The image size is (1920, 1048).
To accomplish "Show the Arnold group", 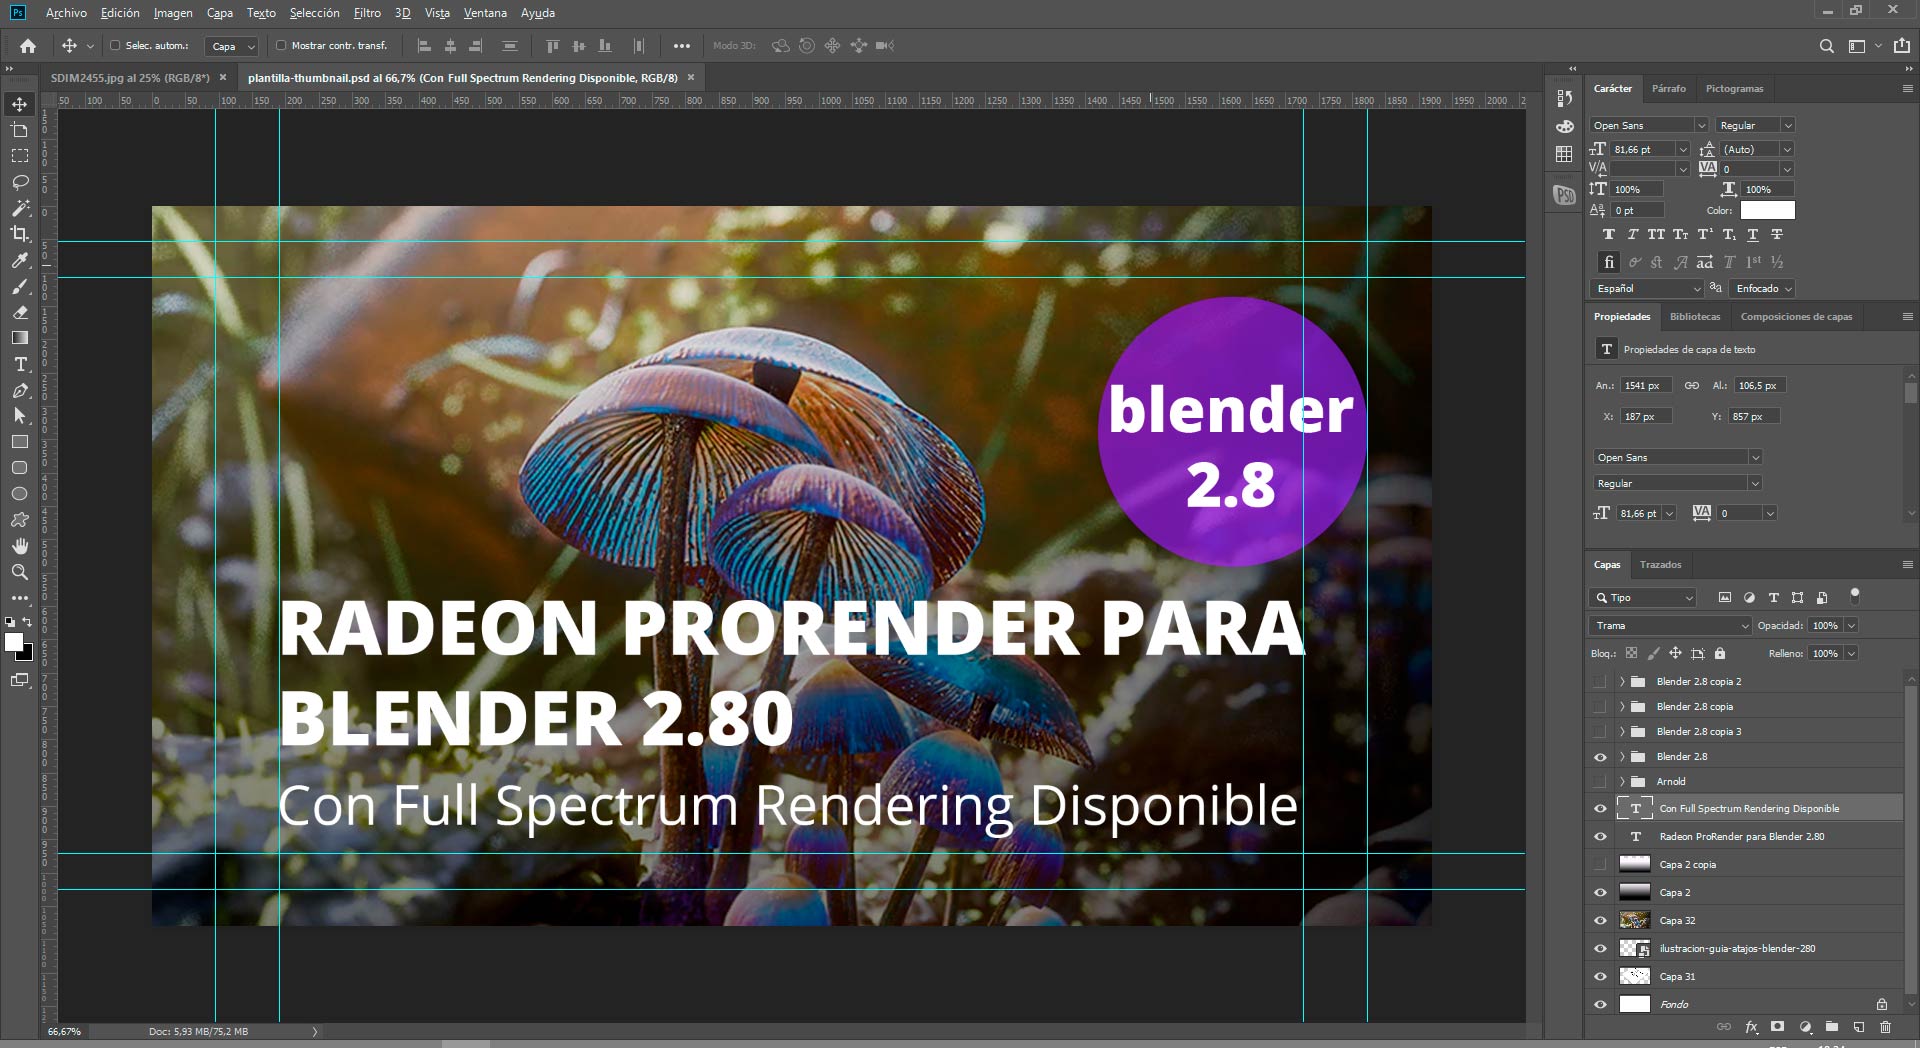I will point(1600,782).
